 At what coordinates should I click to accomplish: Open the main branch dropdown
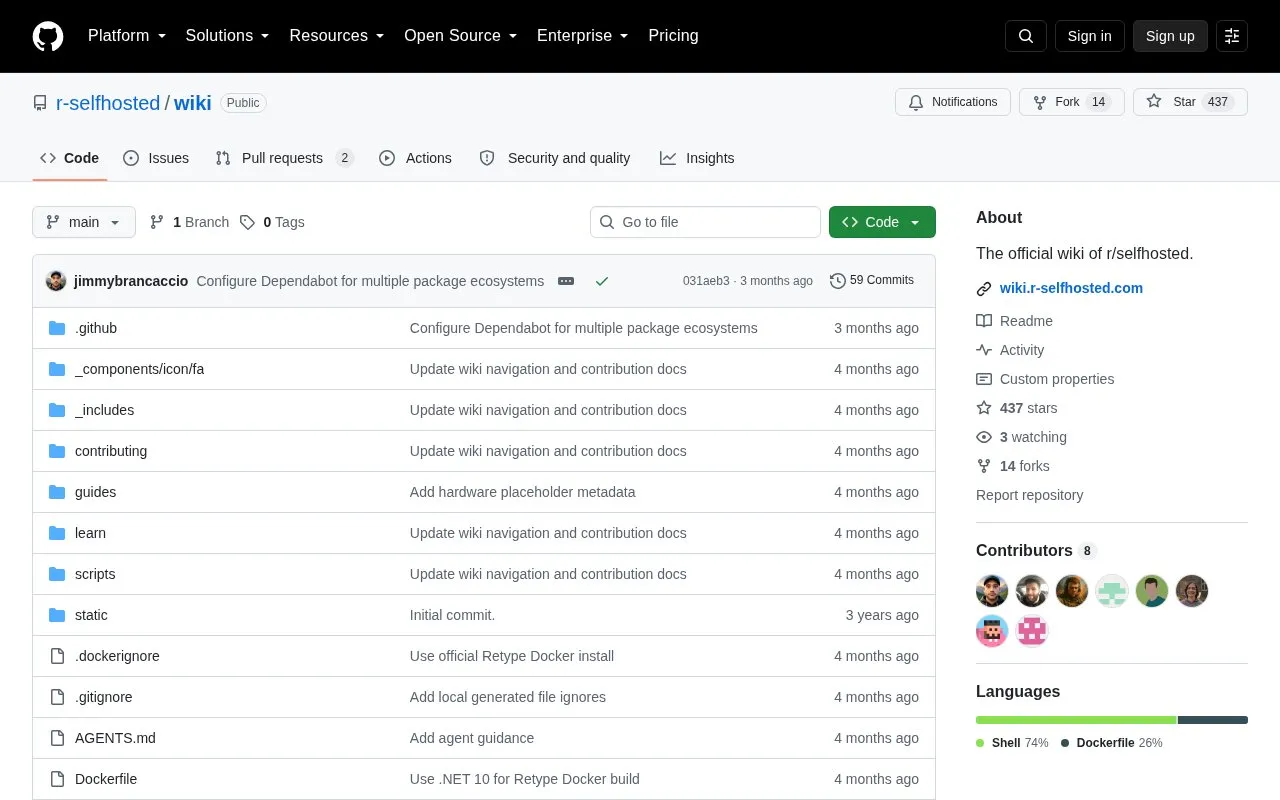tap(84, 222)
